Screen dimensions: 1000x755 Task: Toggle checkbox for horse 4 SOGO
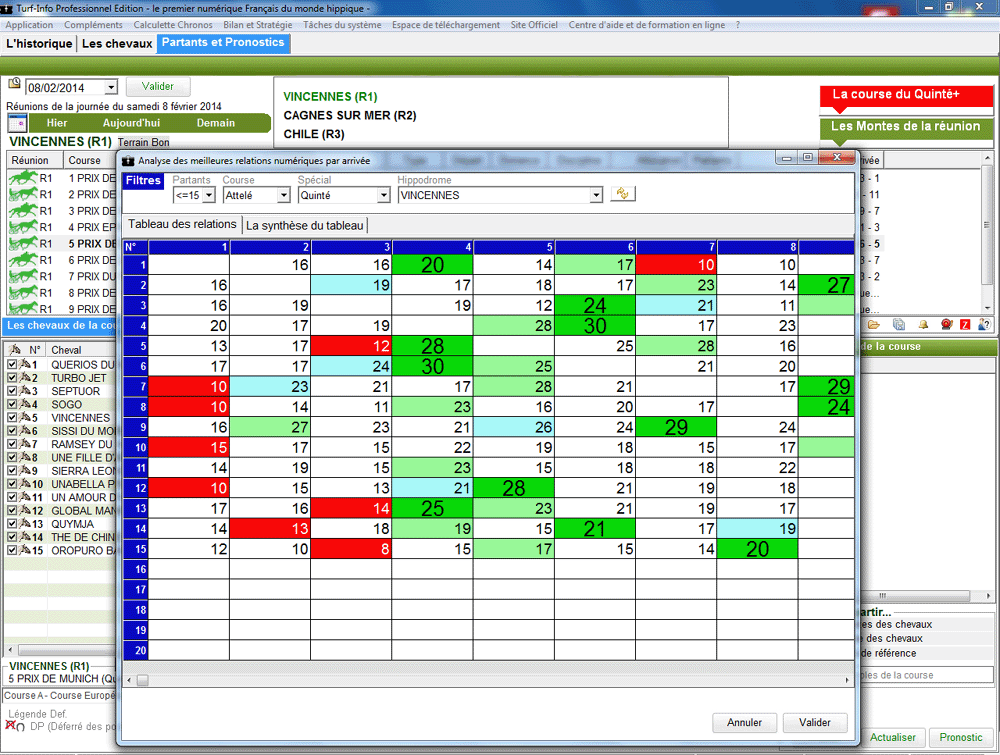tap(12, 404)
